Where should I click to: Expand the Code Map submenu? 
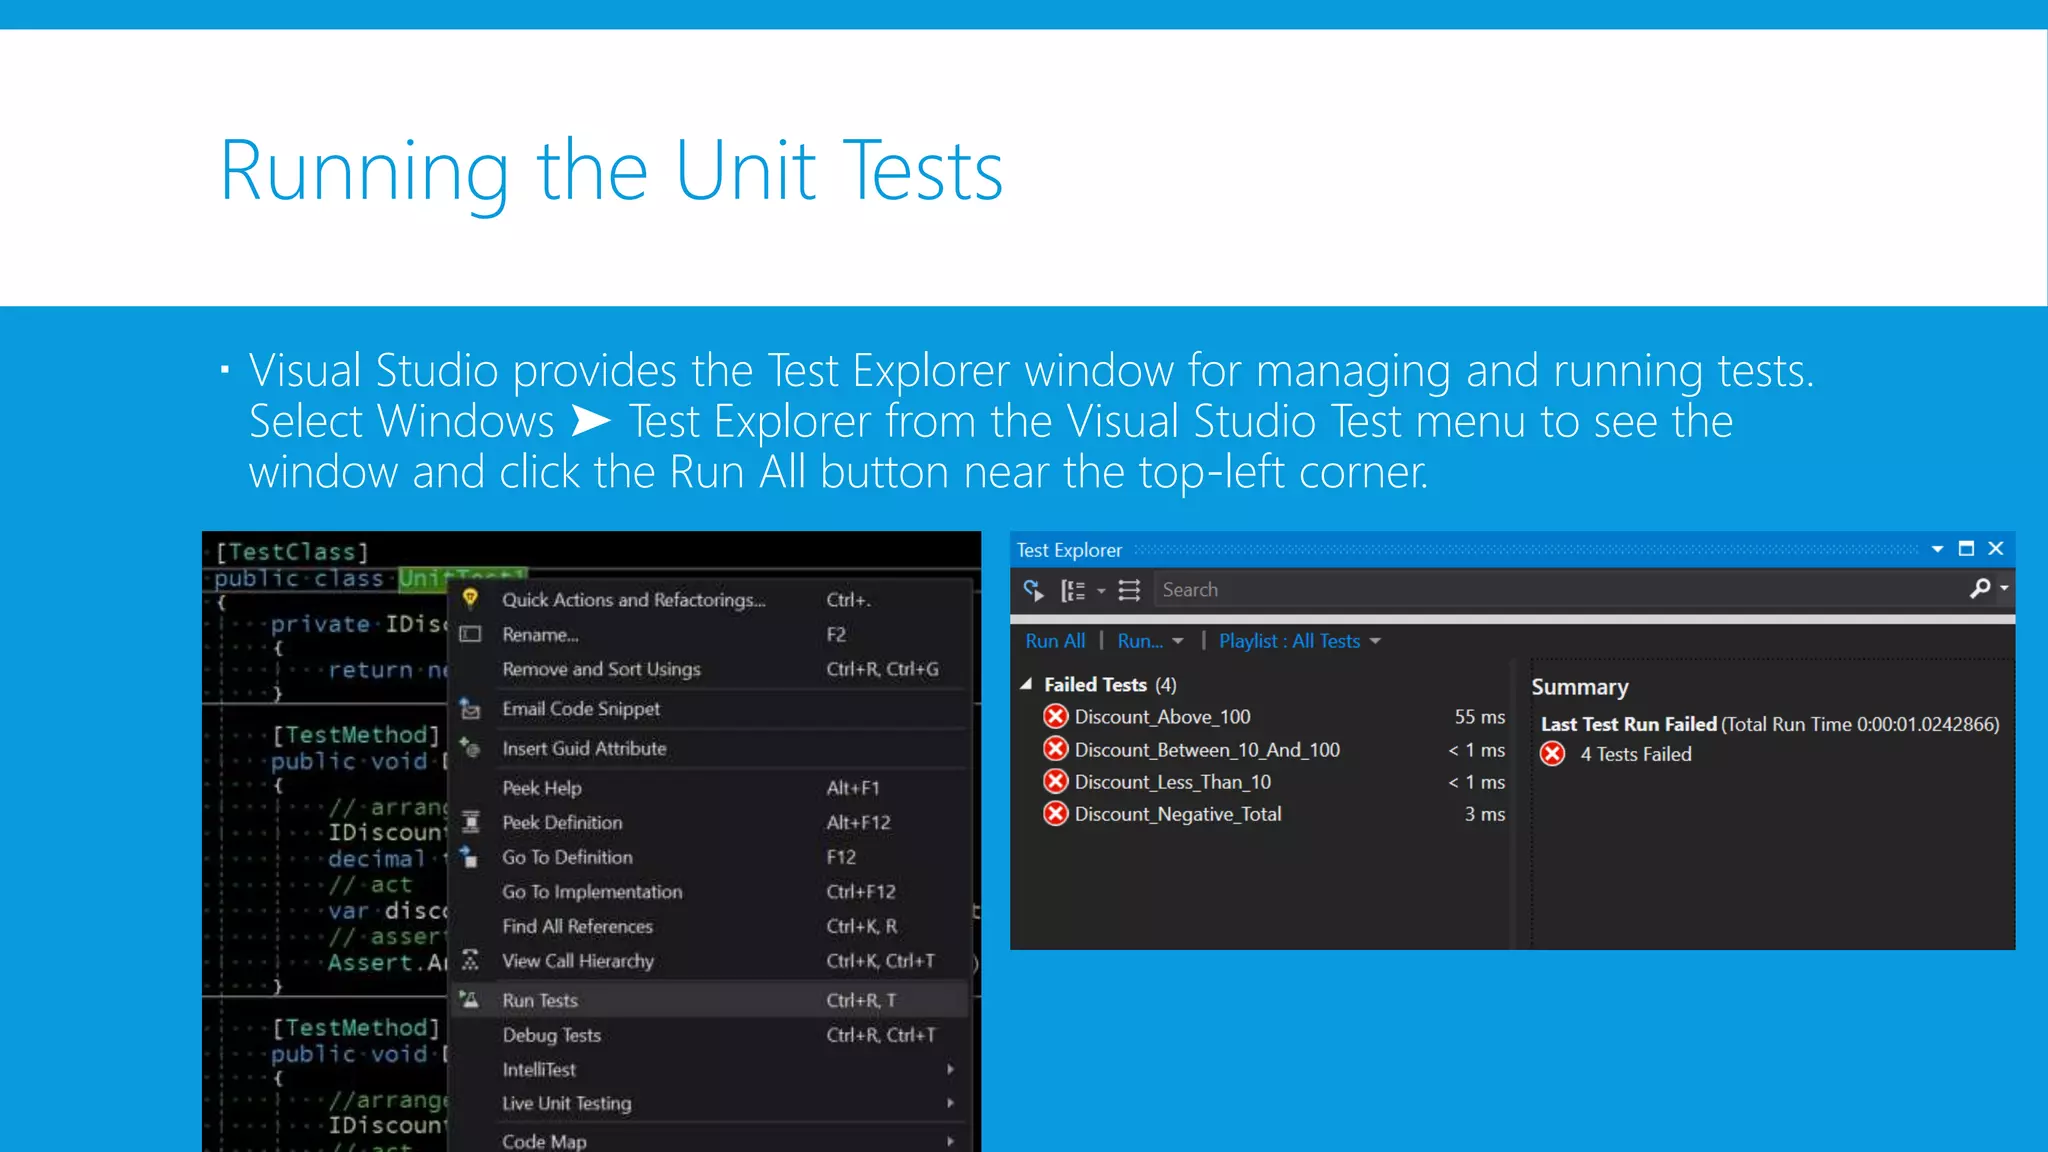(950, 1141)
